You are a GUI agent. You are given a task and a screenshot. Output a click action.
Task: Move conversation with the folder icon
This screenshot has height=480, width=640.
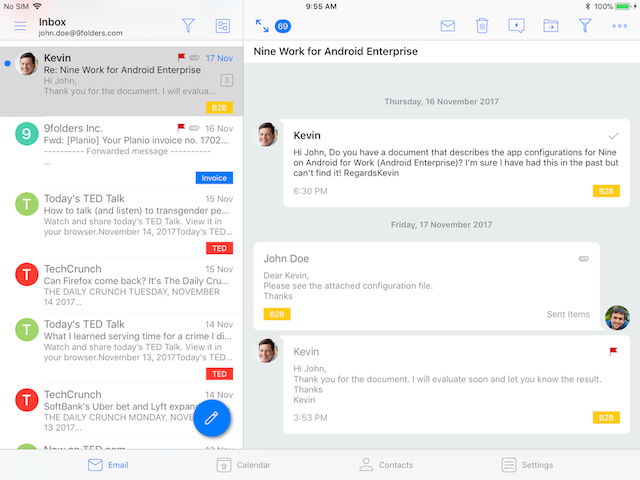[x=551, y=26]
